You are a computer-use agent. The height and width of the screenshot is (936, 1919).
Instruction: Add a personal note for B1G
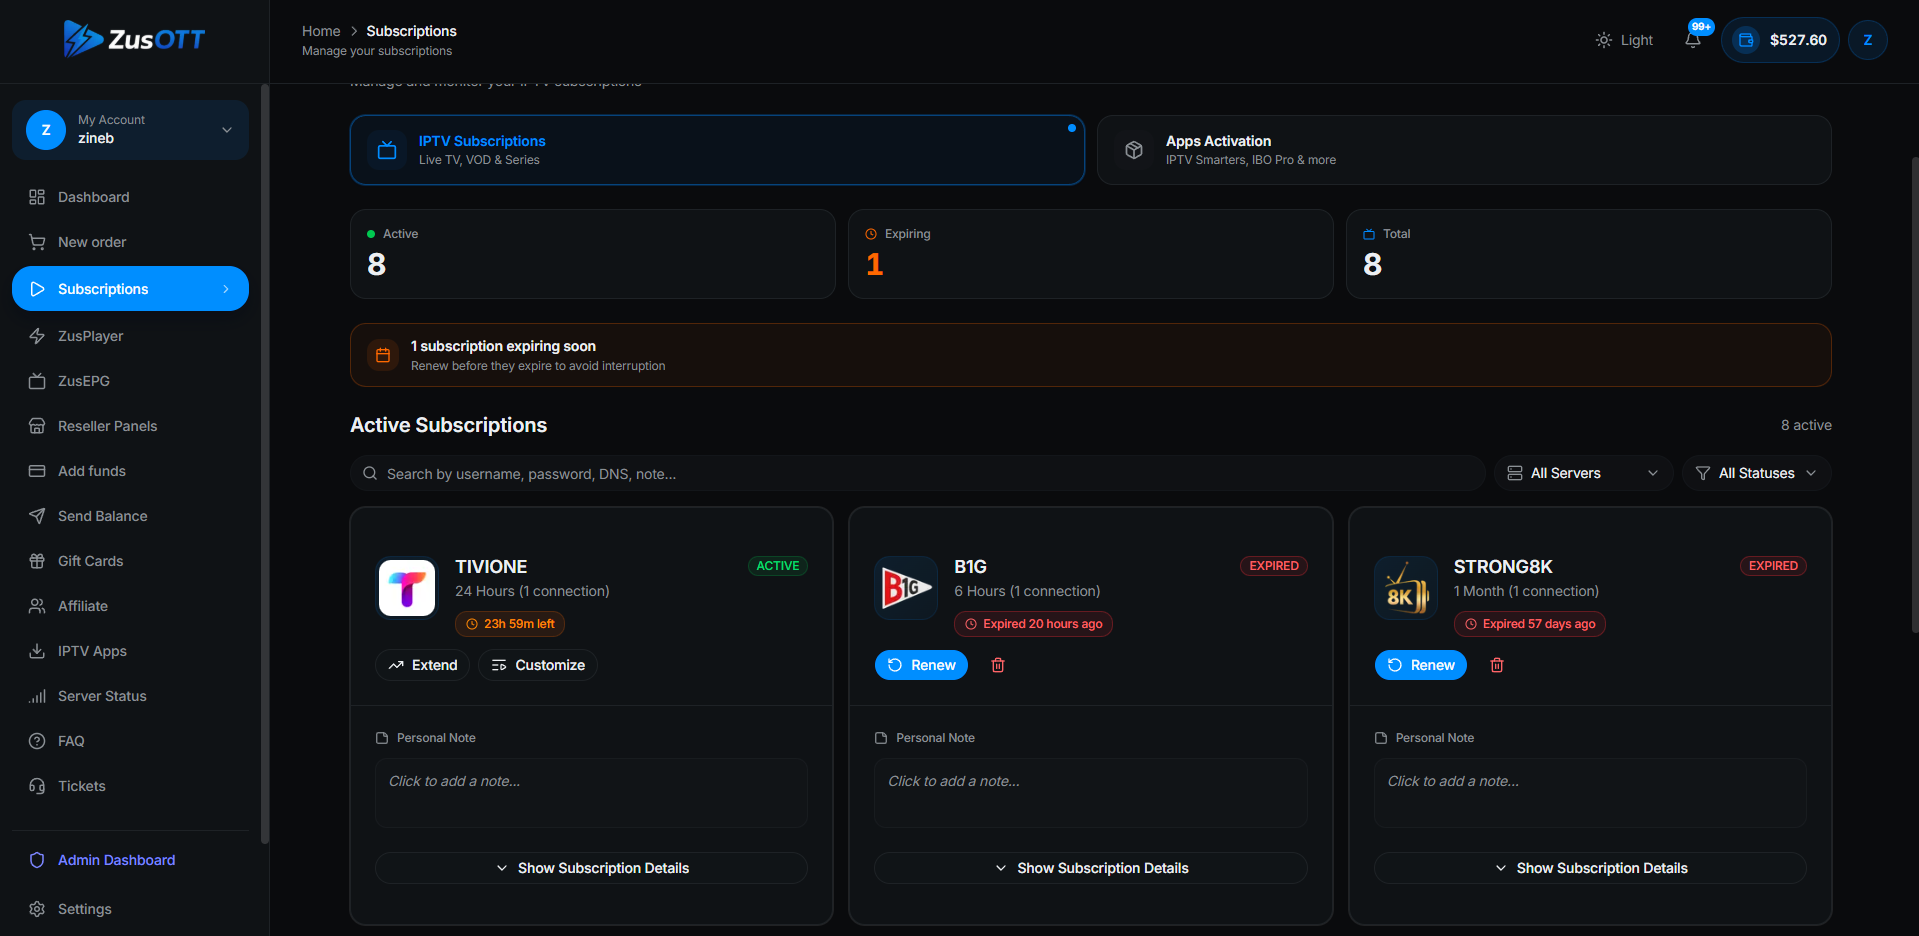(x=1090, y=792)
